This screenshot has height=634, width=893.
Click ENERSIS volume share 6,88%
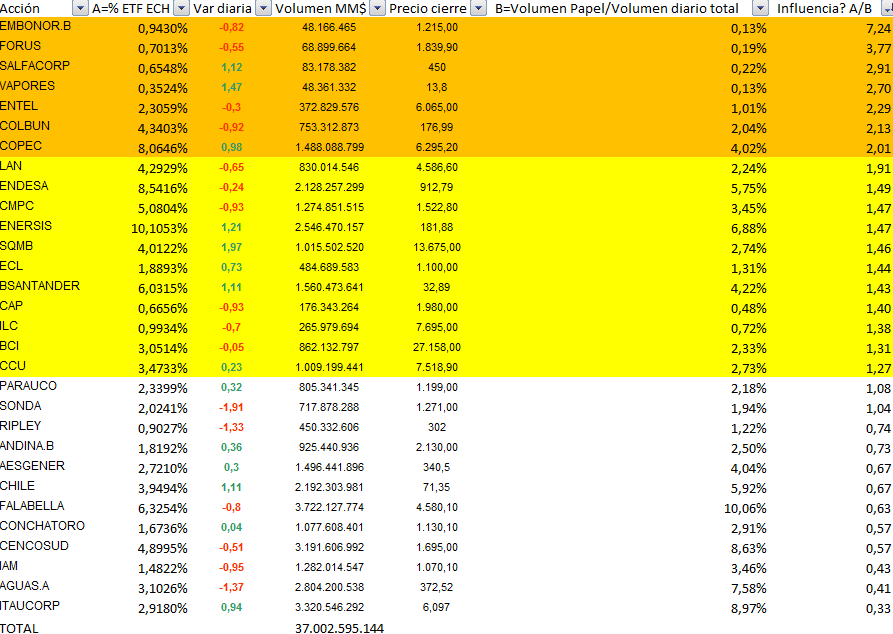[x=748, y=228]
